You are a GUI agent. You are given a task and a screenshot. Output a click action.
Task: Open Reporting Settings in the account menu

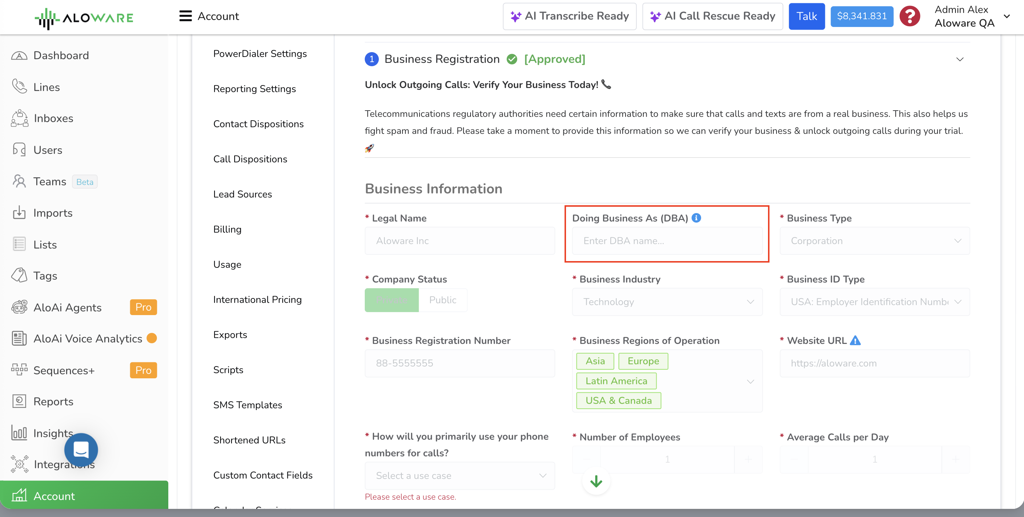(255, 89)
